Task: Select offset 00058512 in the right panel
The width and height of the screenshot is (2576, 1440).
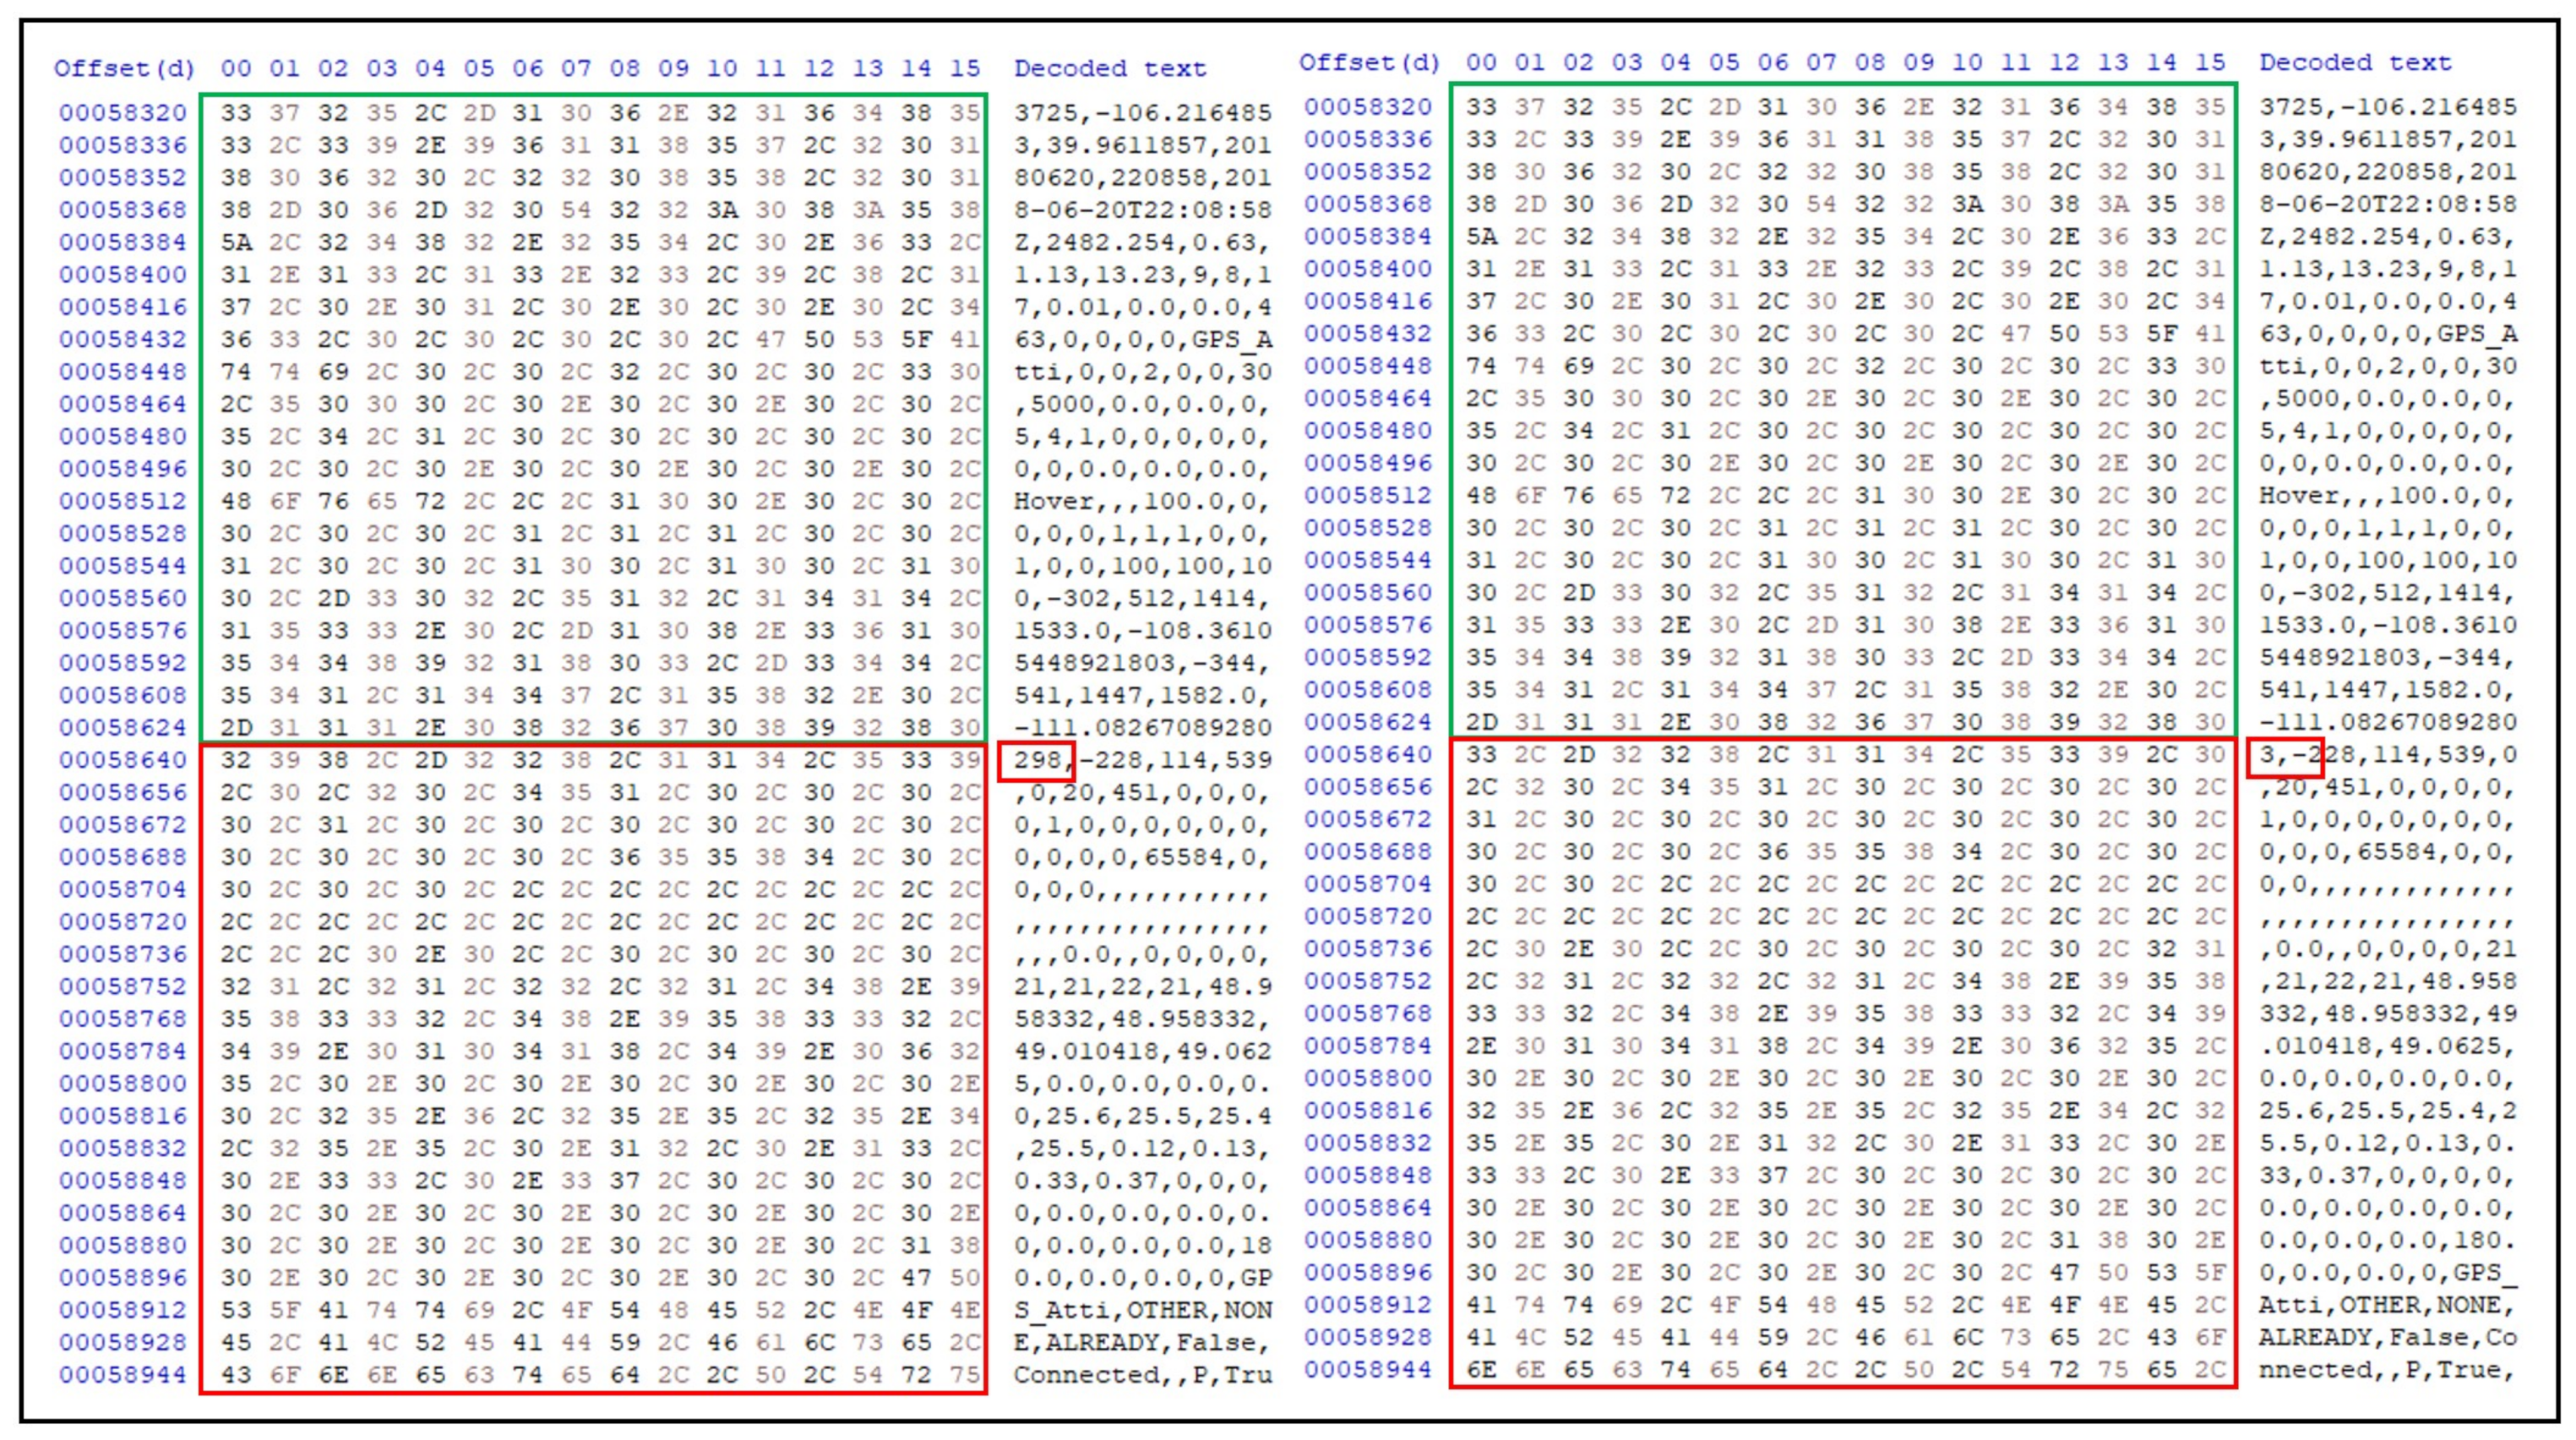Action: coord(1368,495)
